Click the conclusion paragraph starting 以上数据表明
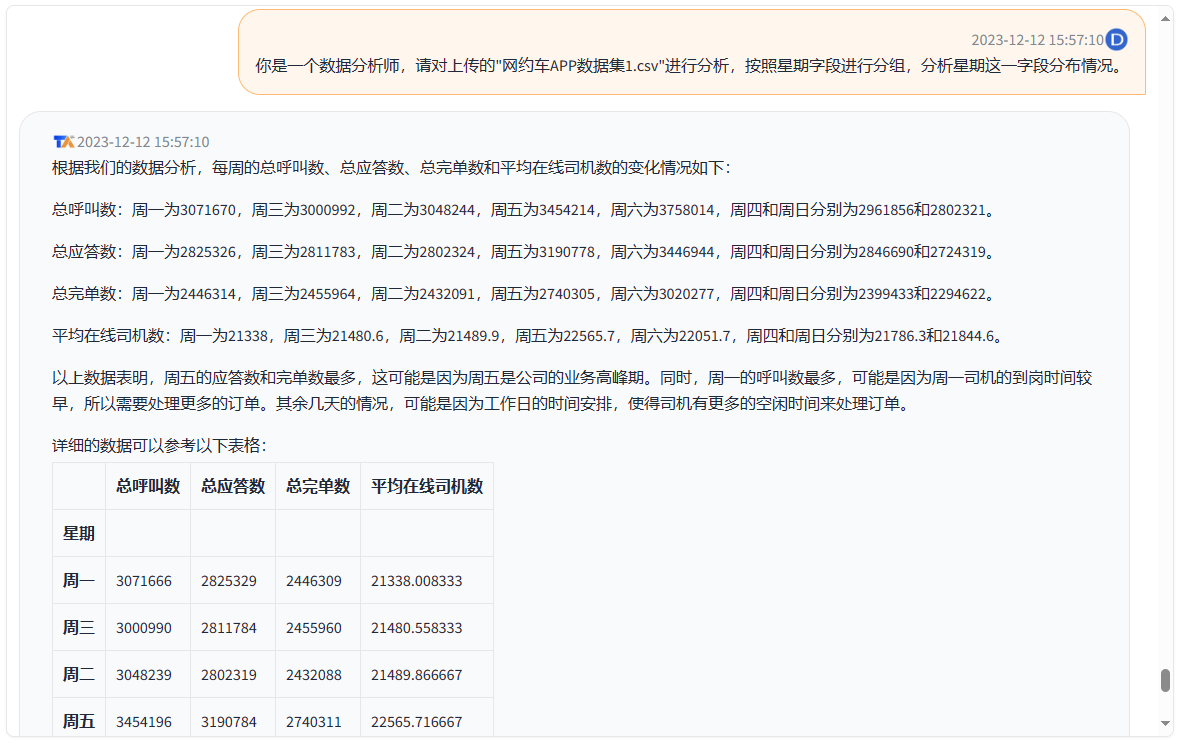Image resolution: width=1182 pixels, height=745 pixels. tap(572, 391)
